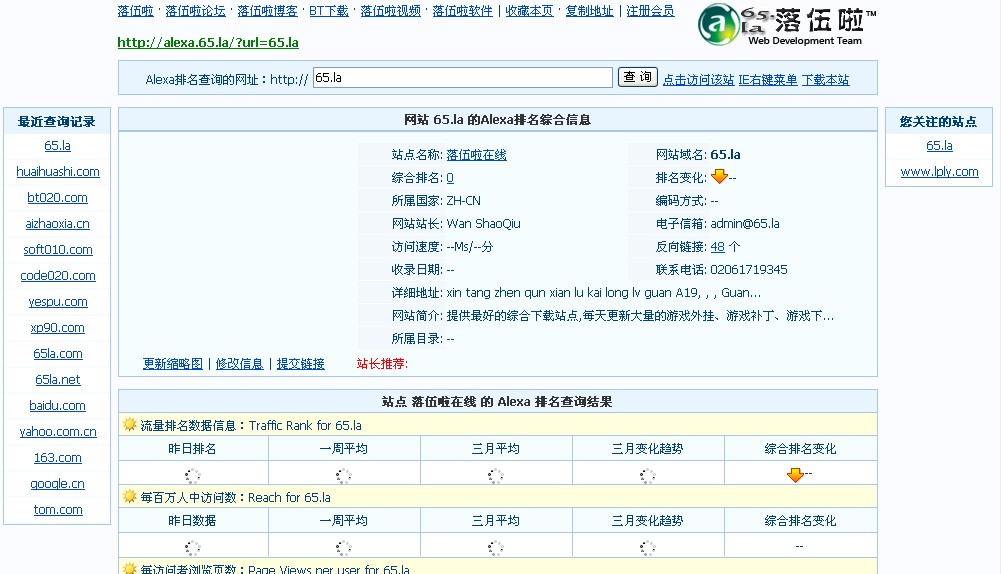Click the loading spinner under 昨日排名
Screen dimensions: 1001x574
pyautogui.click(x=192, y=476)
